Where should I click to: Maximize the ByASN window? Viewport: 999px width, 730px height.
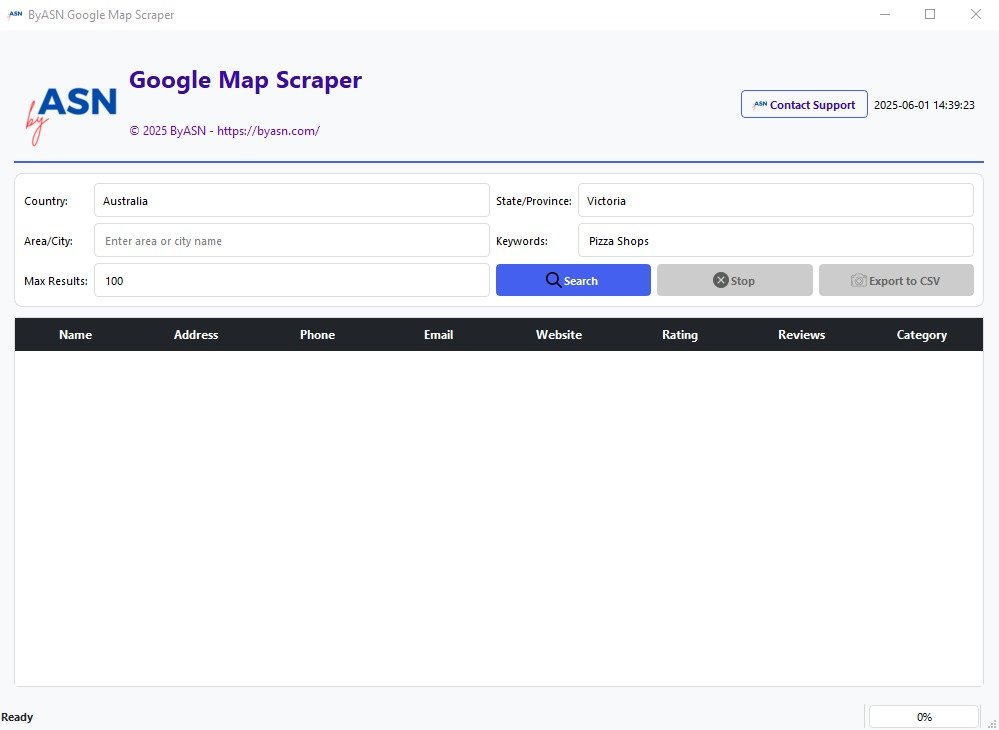tap(930, 14)
